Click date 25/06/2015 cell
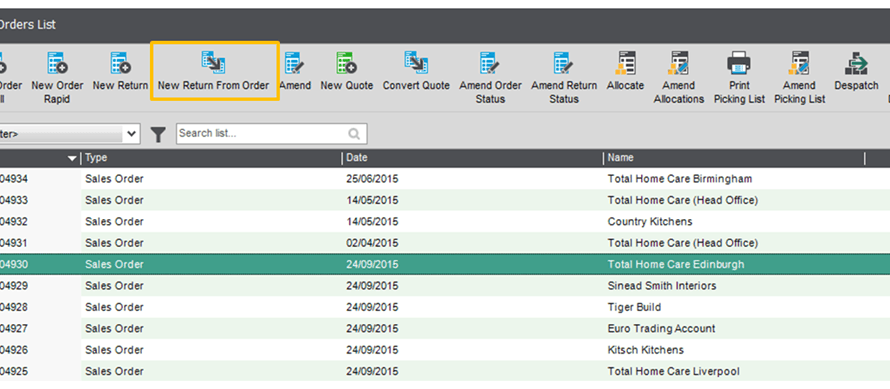Viewport: 890px width, 389px height. pos(372,179)
